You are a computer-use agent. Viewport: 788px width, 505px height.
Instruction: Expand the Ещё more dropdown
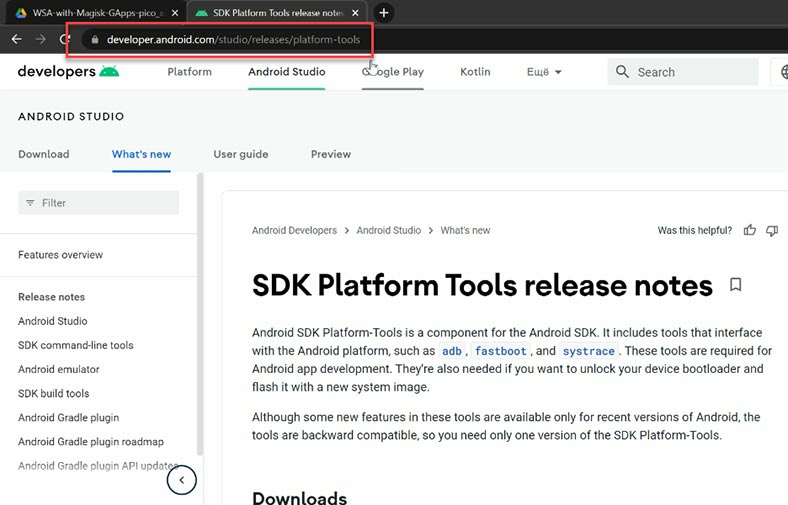[544, 72]
